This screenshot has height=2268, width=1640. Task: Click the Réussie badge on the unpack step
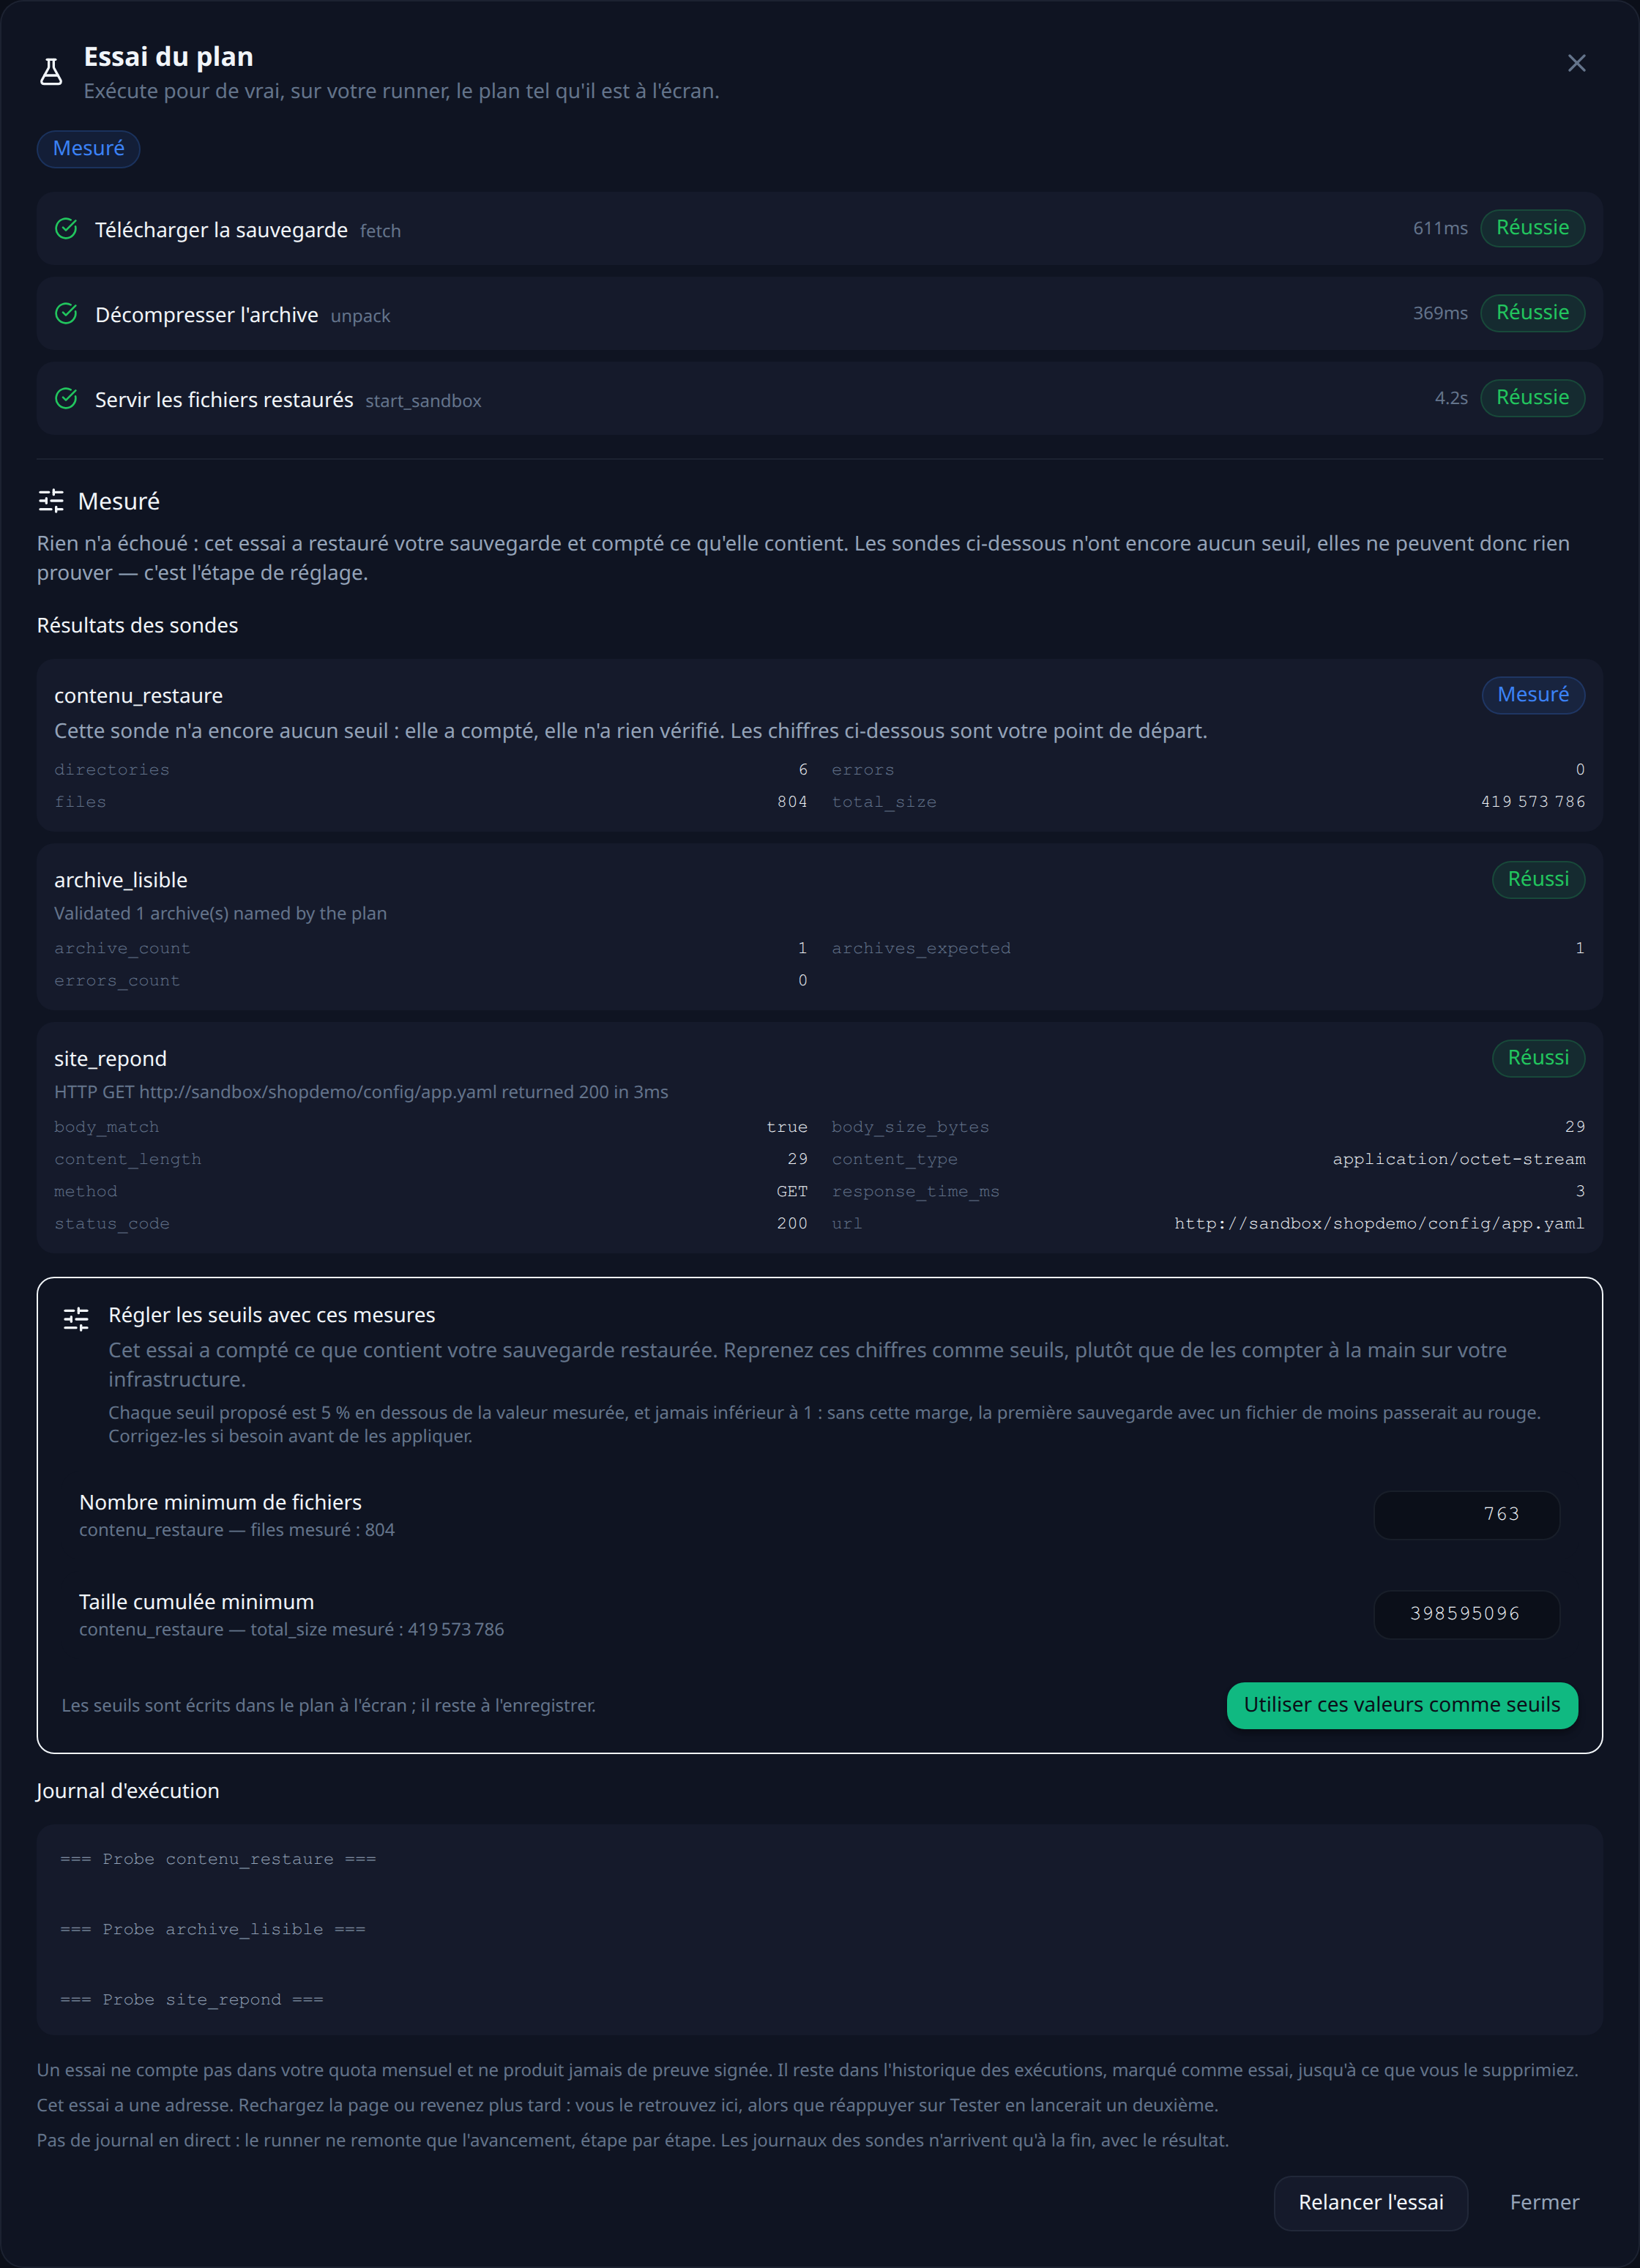[1532, 313]
